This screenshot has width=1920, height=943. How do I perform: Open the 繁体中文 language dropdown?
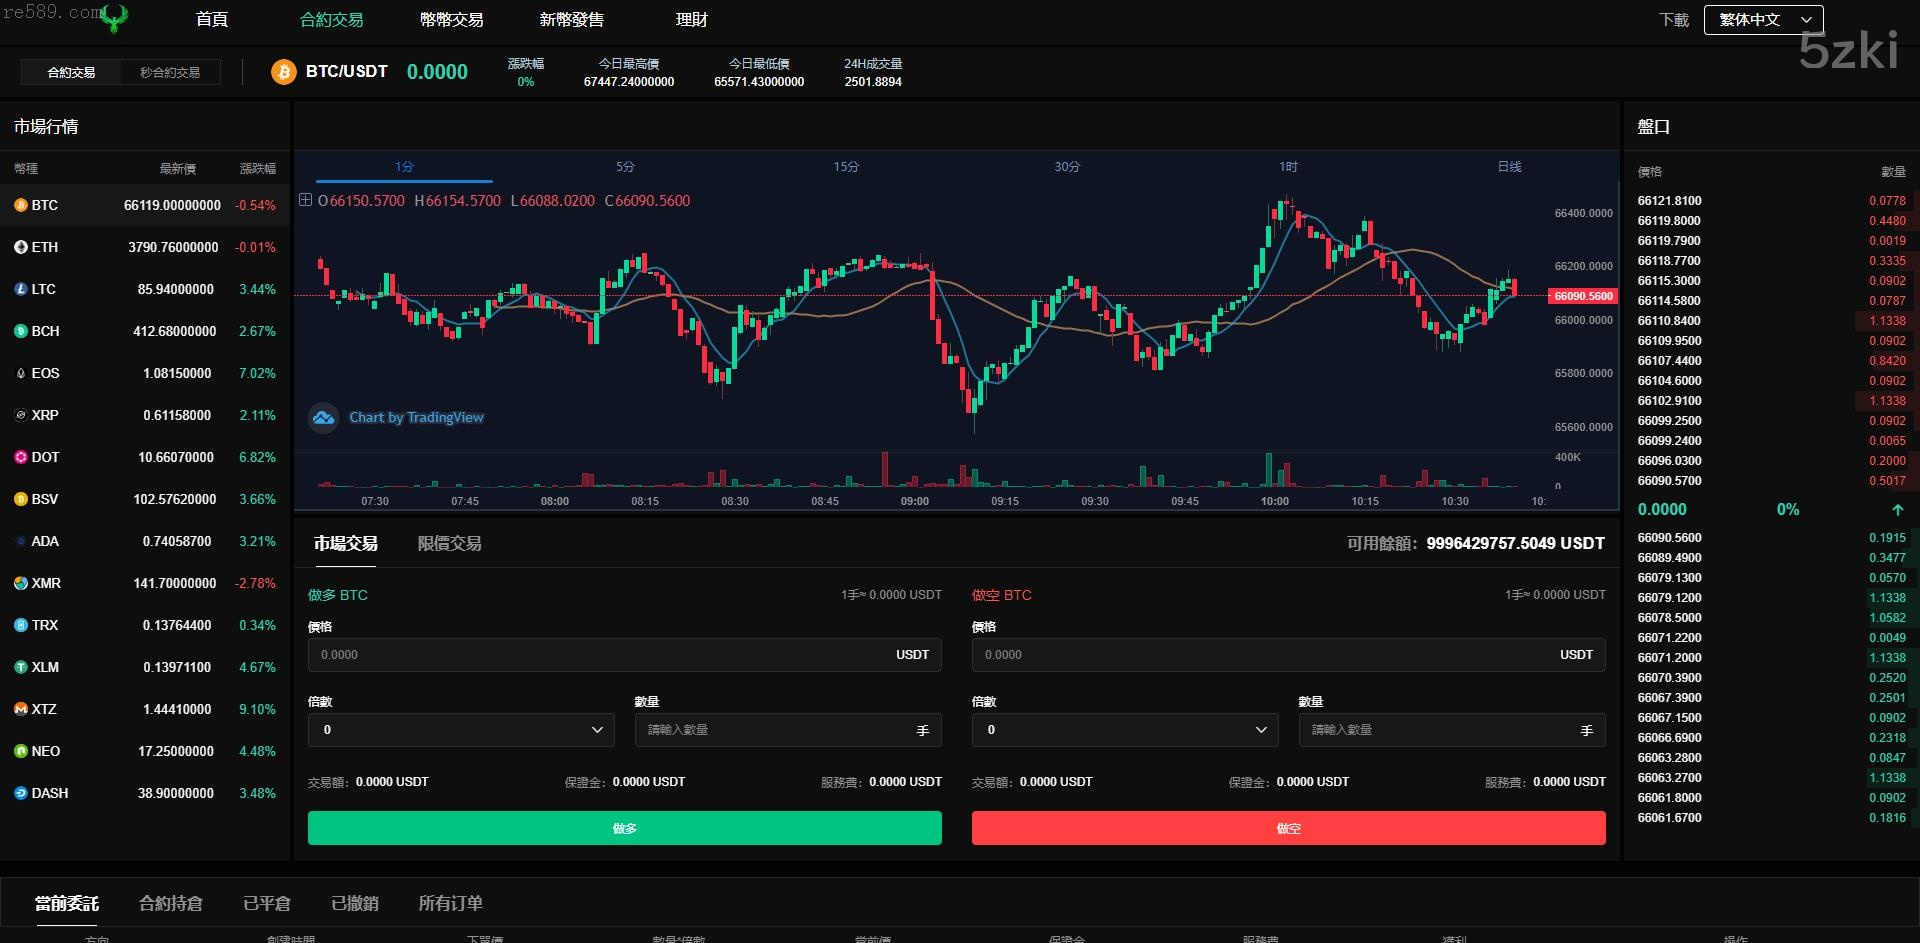pos(1763,20)
